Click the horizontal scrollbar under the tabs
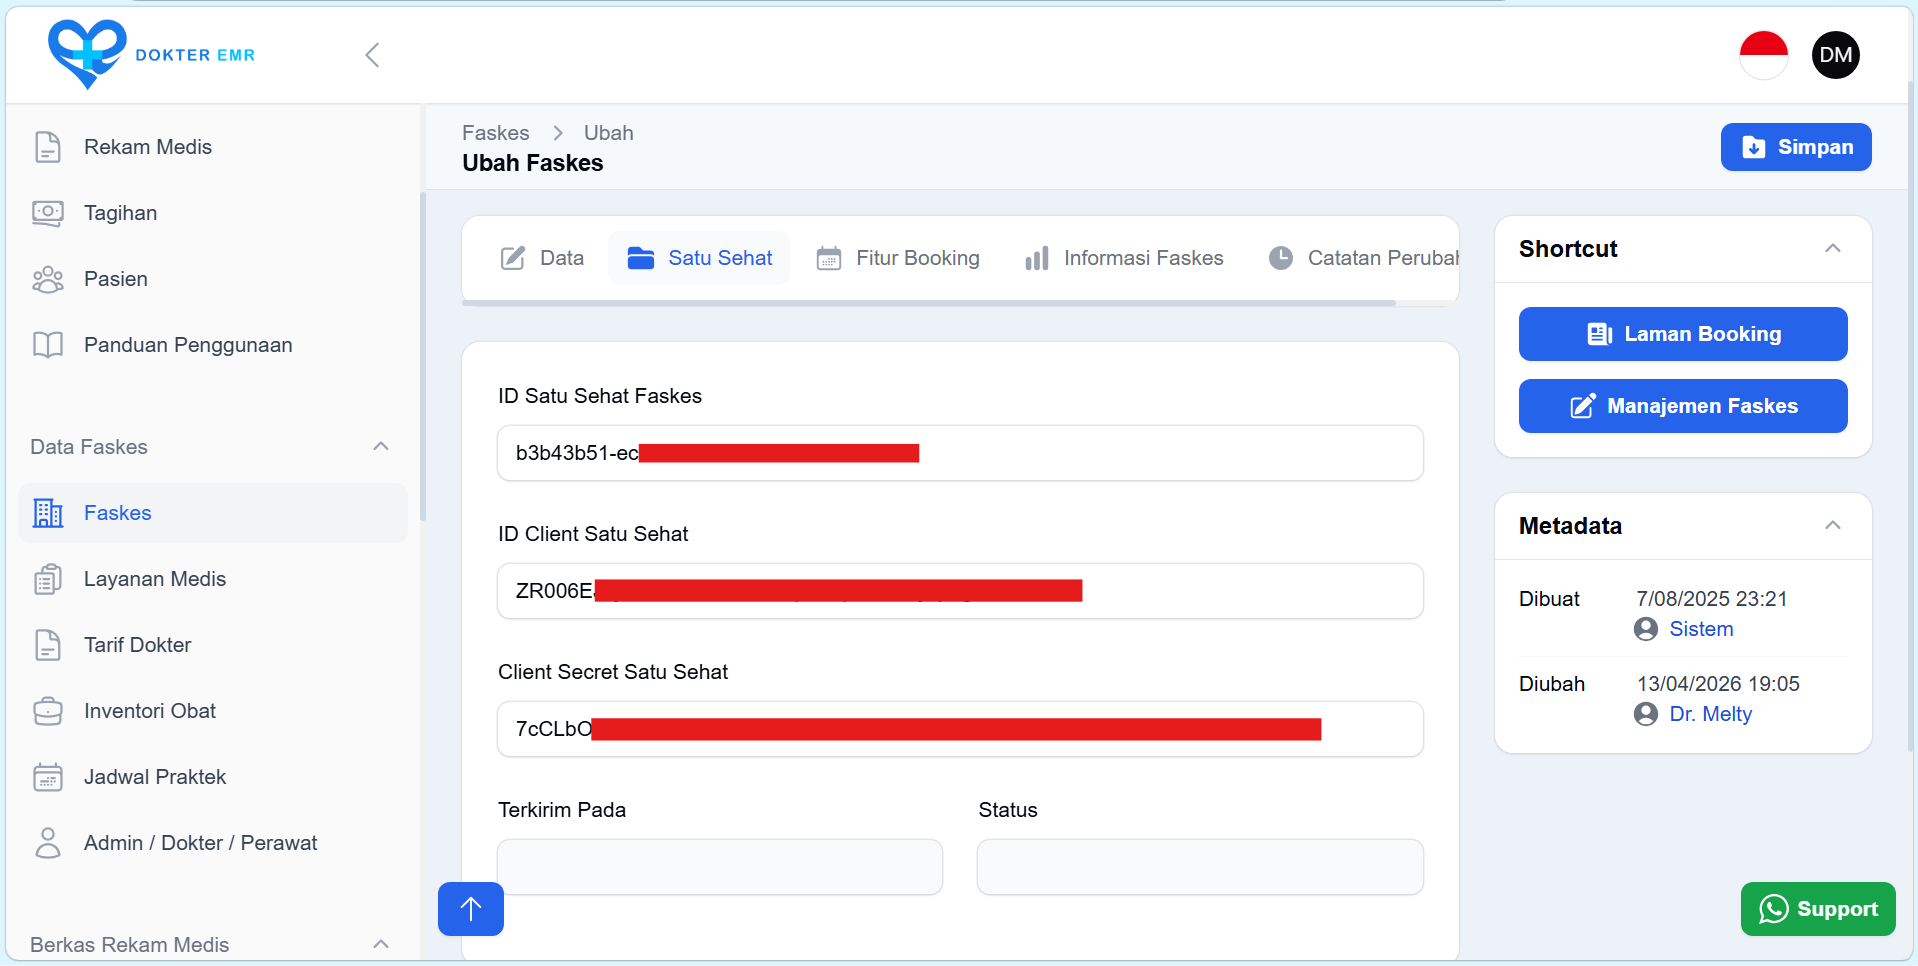1918x966 pixels. [x=929, y=303]
